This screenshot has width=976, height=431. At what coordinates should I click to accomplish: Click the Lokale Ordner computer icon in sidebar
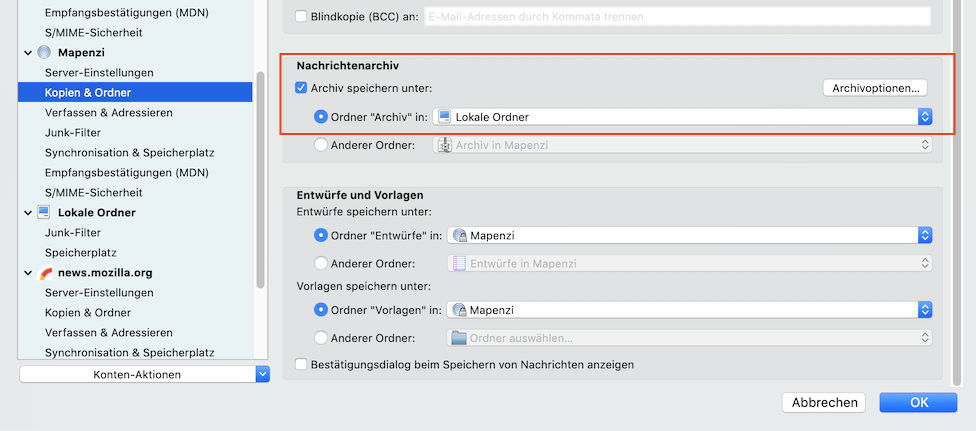[x=43, y=212]
